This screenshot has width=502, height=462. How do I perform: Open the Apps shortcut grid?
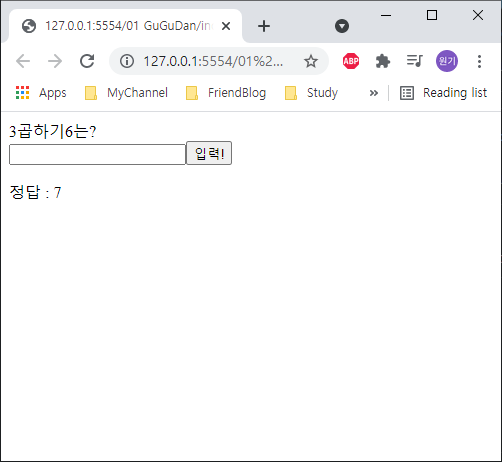pyautogui.click(x=41, y=93)
